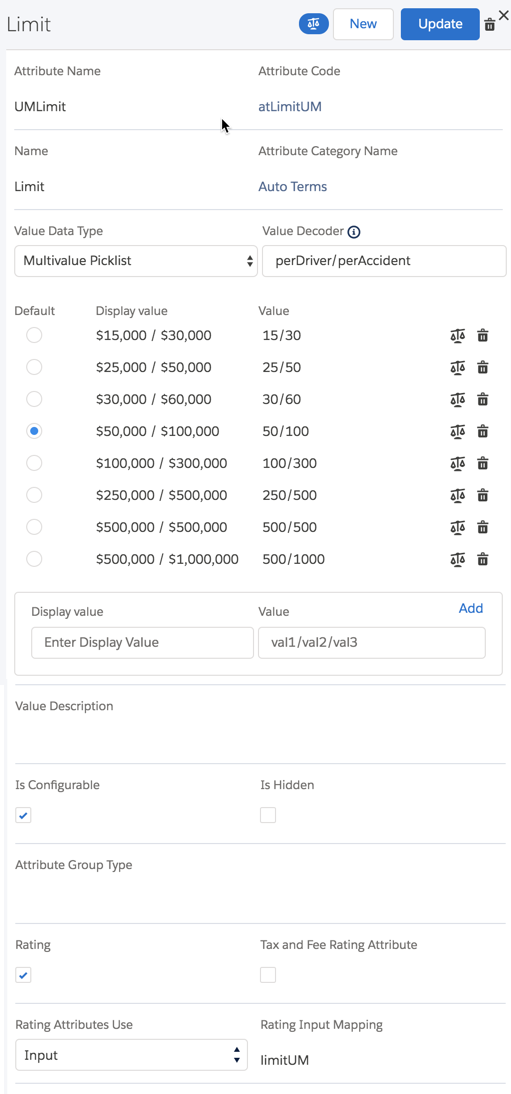The width and height of the screenshot is (511, 1094).
Task: Delete the 50/100 value row
Action: tap(482, 432)
